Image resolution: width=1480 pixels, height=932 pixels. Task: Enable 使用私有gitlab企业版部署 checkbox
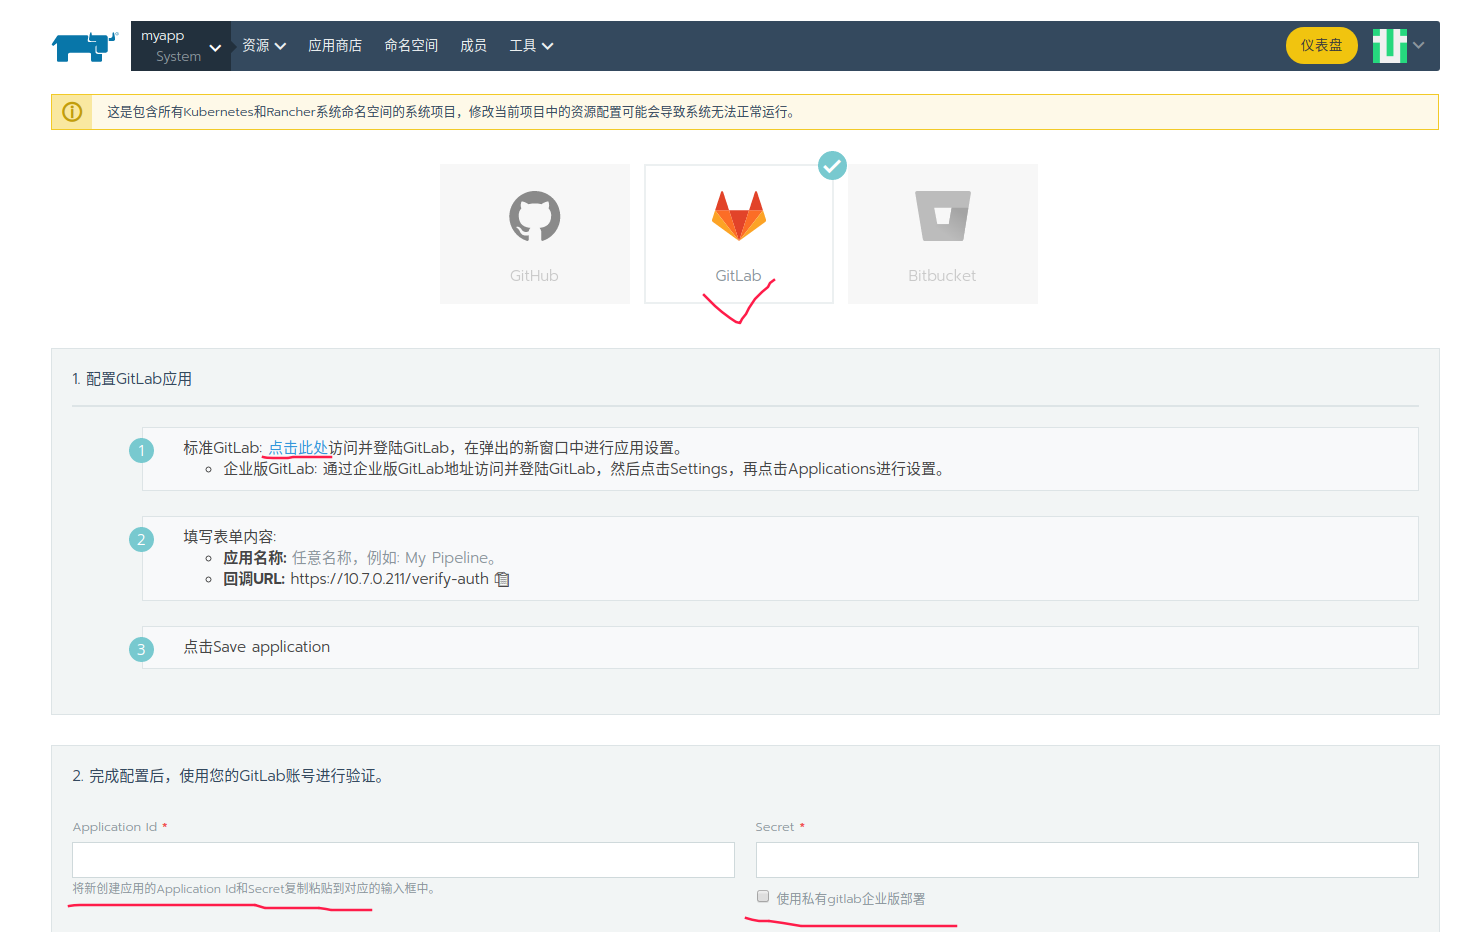pyautogui.click(x=763, y=896)
